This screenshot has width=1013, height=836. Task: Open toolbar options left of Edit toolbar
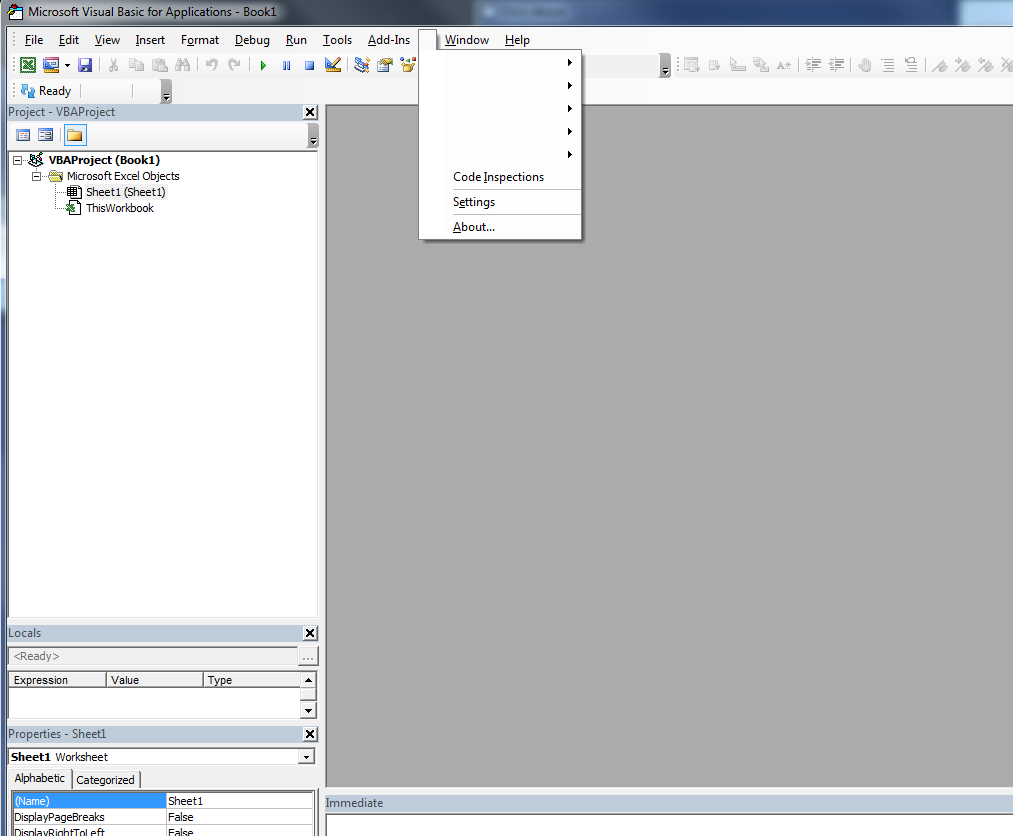(x=665, y=66)
